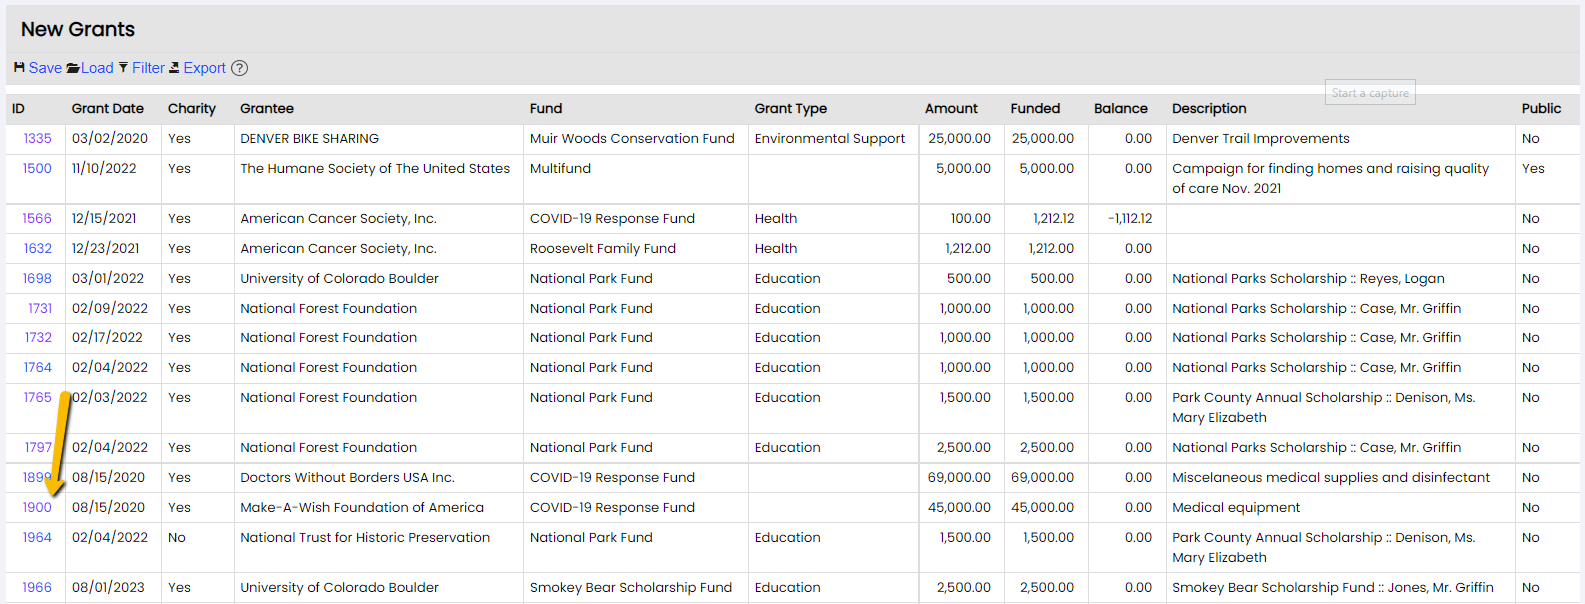The height and width of the screenshot is (604, 1585).
Task: Click the Start a capture button
Action: tap(1370, 93)
